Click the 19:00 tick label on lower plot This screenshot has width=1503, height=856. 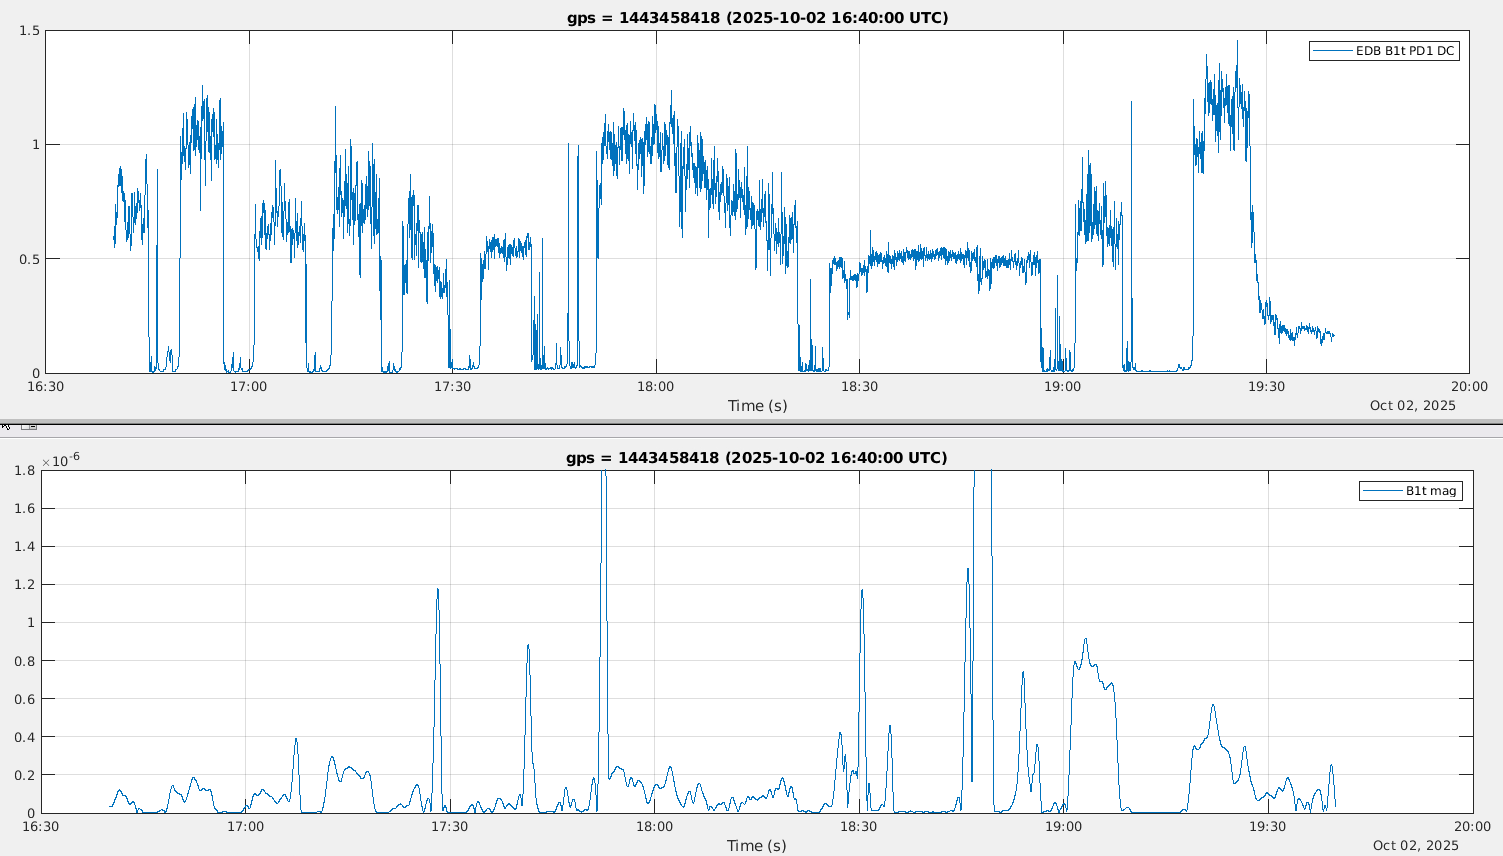pyautogui.click(x=1063, y=827)
